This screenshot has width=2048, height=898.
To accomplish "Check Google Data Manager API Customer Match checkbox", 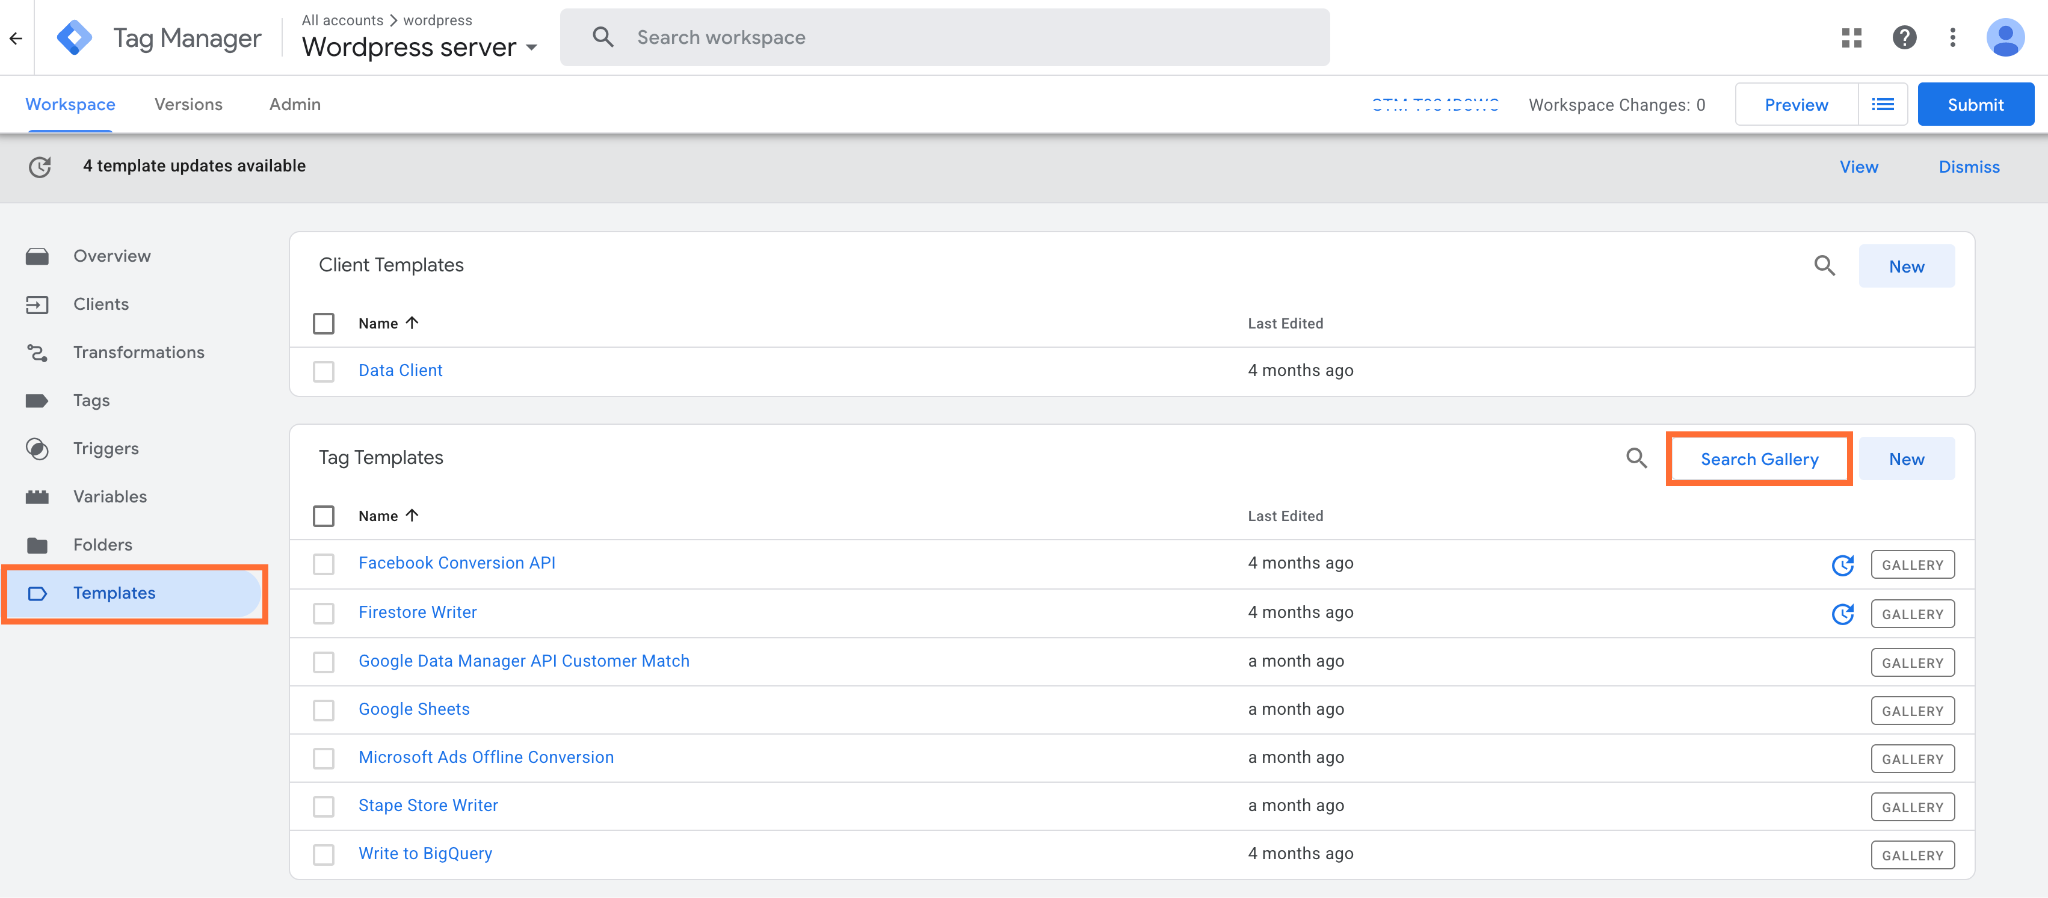I will pos(324,662).
